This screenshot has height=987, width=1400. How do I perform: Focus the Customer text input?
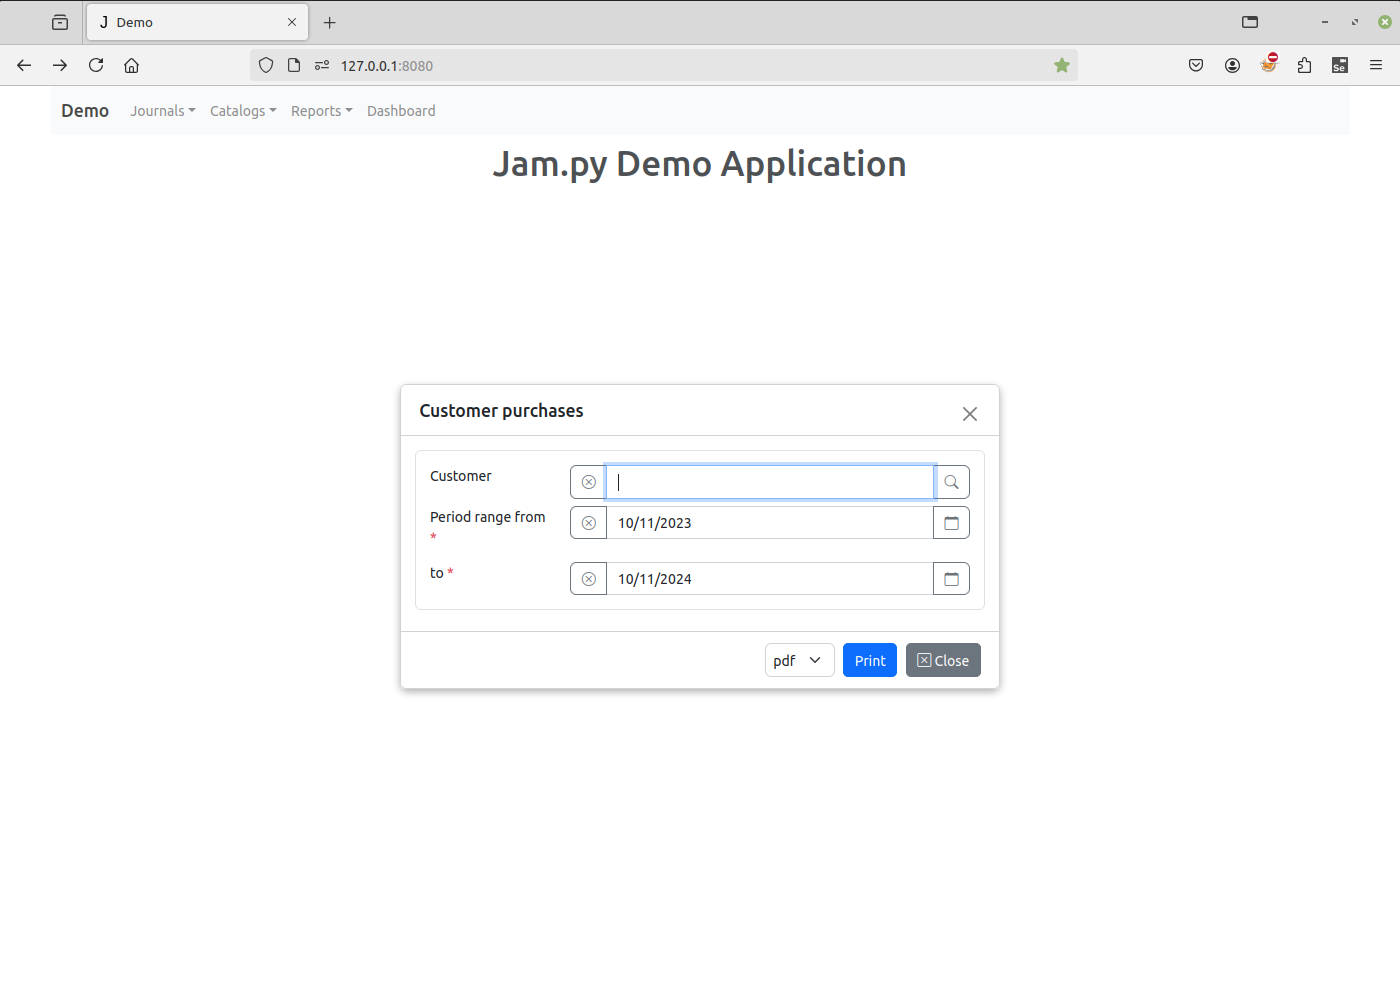pos(770,481)
